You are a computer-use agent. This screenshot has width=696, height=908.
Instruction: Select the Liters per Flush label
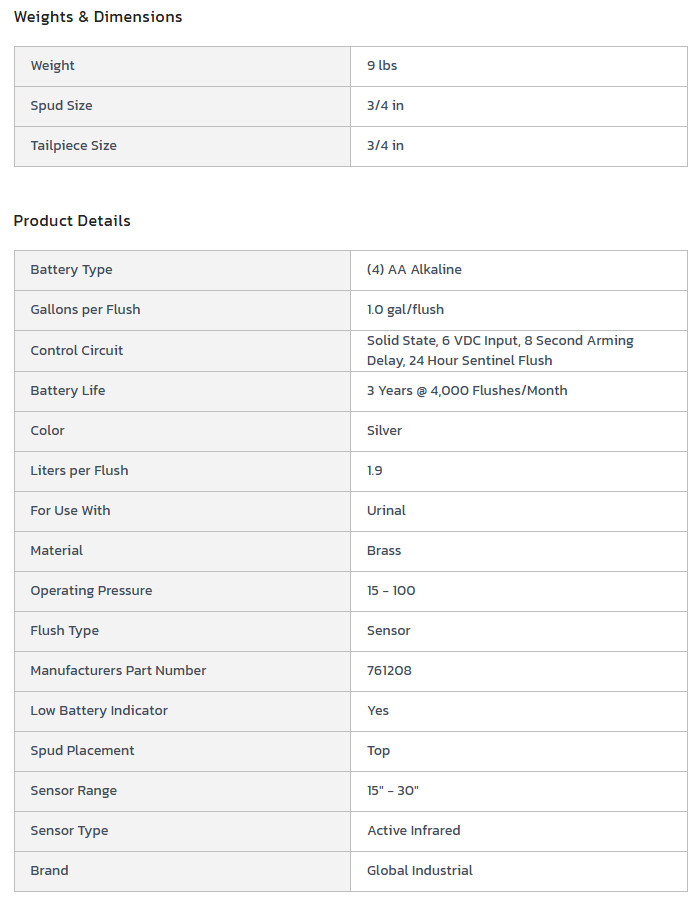[x=79, y=471]
